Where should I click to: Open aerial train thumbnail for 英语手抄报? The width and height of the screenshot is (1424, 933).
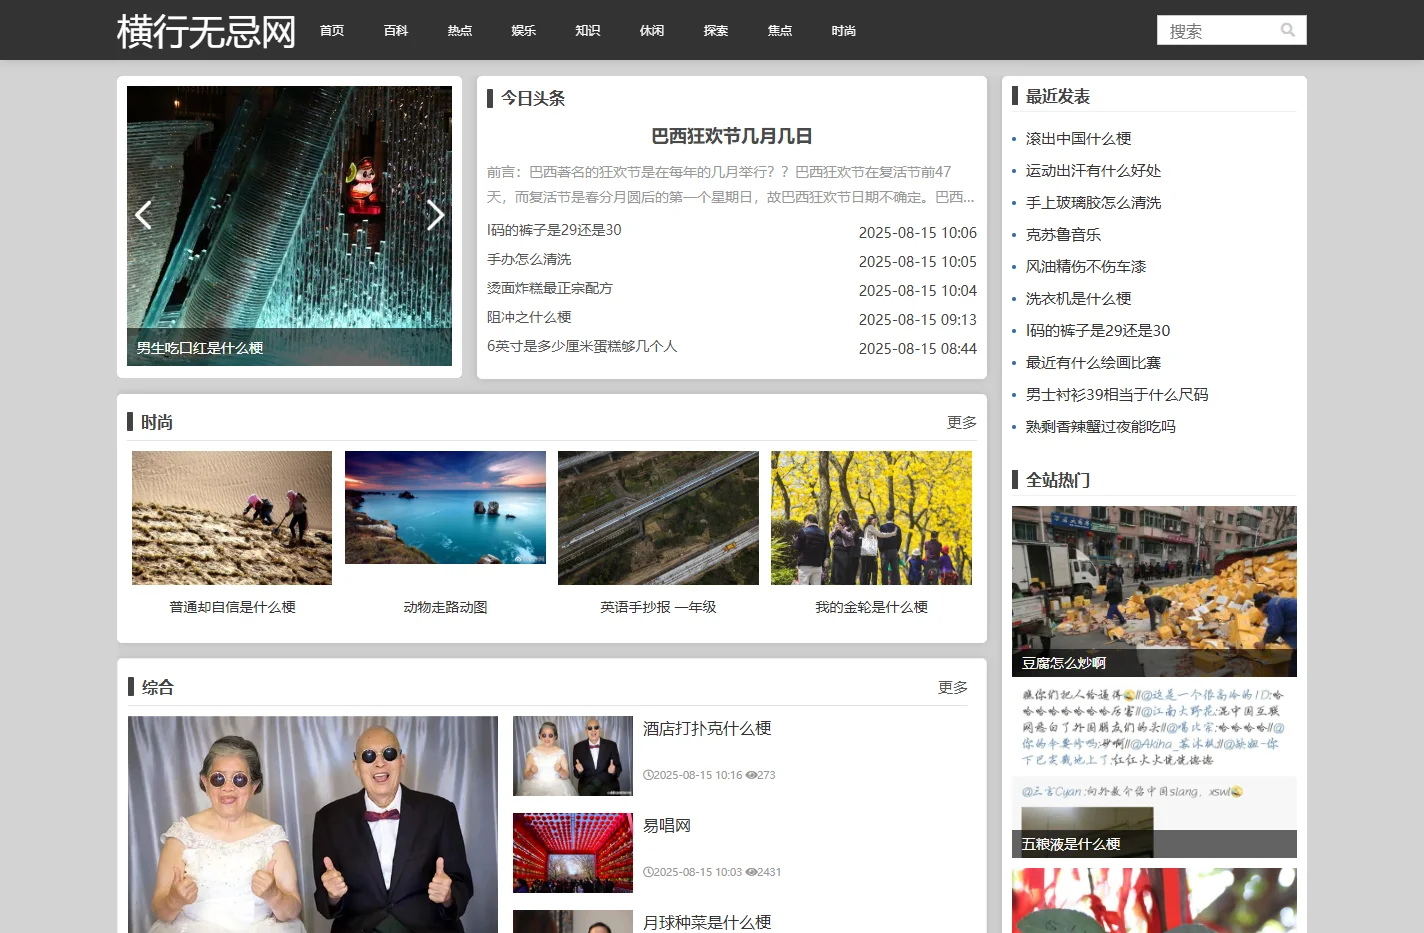tap(658, 518)
